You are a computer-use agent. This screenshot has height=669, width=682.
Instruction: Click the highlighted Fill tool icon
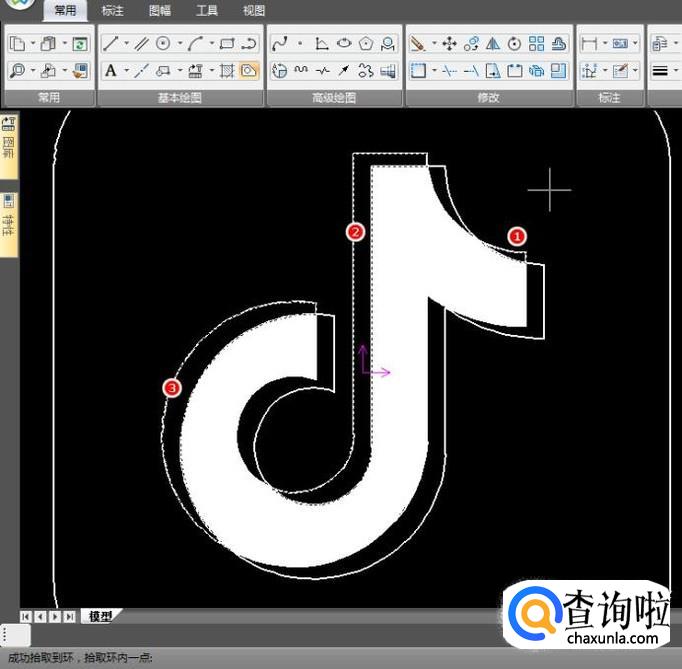point(249,71)
